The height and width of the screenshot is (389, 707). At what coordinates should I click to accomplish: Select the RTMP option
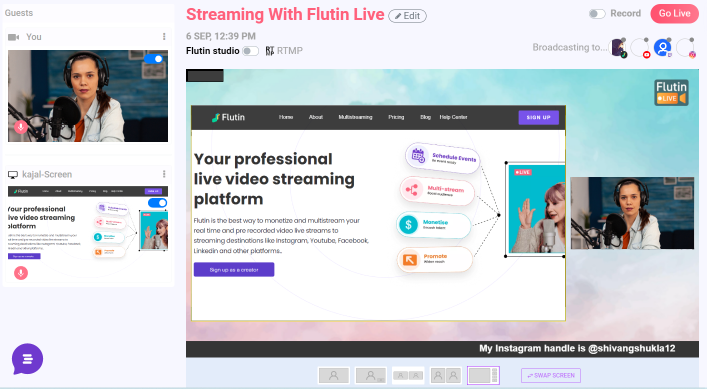284,51
